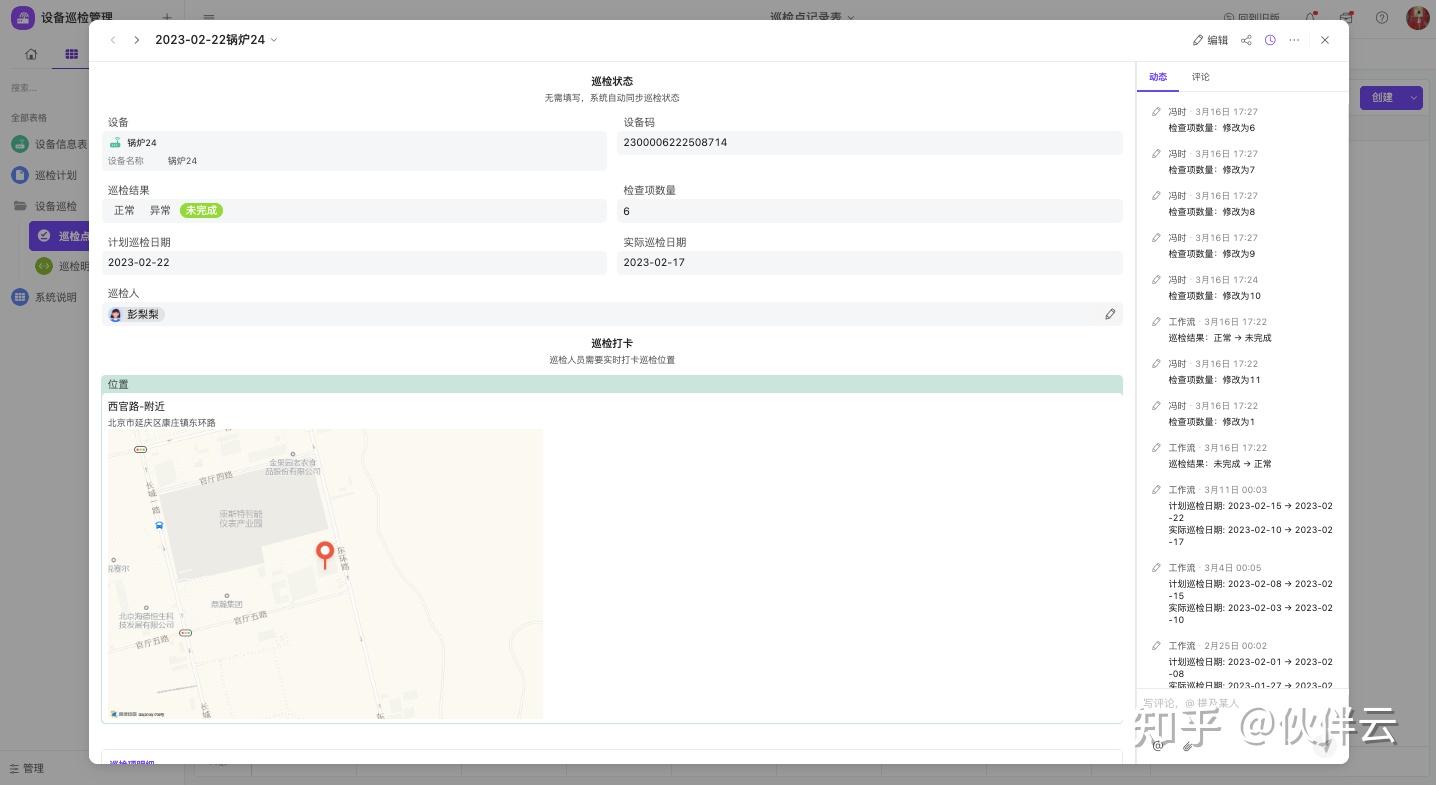The height and width of the screenshot is (785, 1436).
Task: Open the linked device 锅炉24
Action: pos(141,143)
